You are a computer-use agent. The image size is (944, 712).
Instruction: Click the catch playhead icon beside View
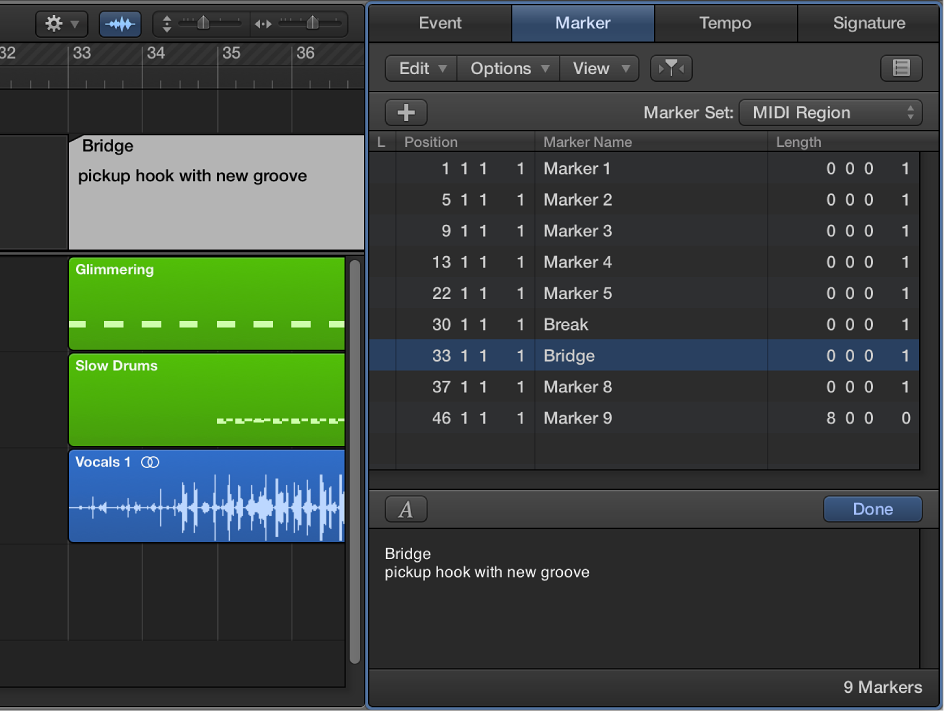coord(671,68)
